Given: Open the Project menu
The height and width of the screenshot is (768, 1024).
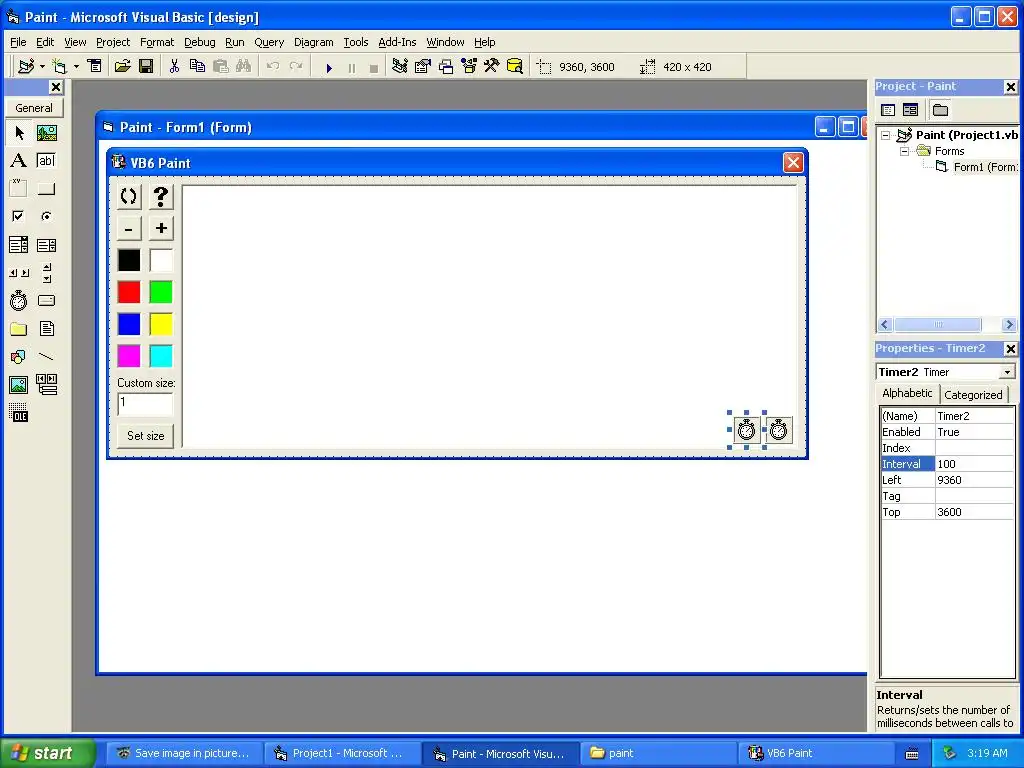Looking at the screenshot, I should 113,42.
